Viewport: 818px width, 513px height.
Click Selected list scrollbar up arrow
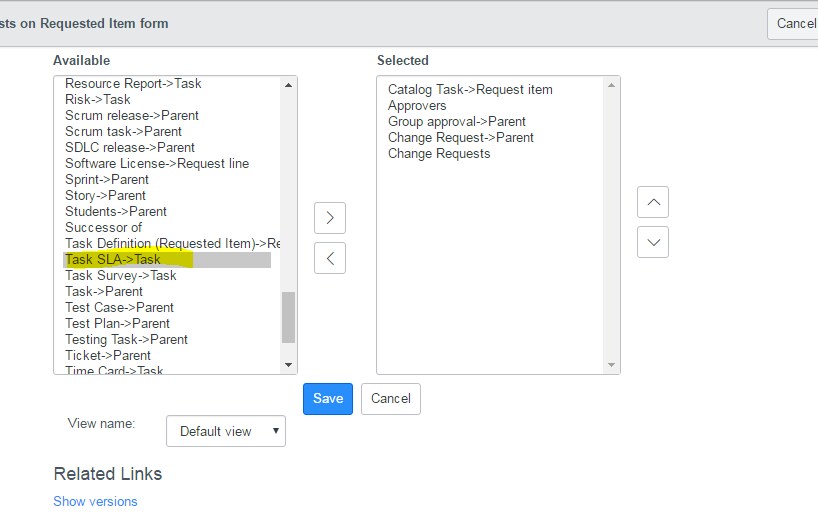[x=611, y=85]
